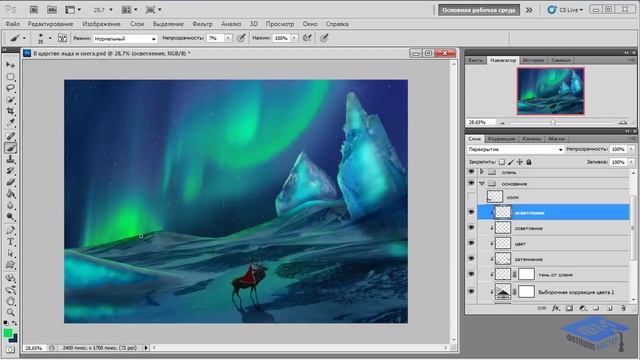Open CS Live menu button

[565, 10]
